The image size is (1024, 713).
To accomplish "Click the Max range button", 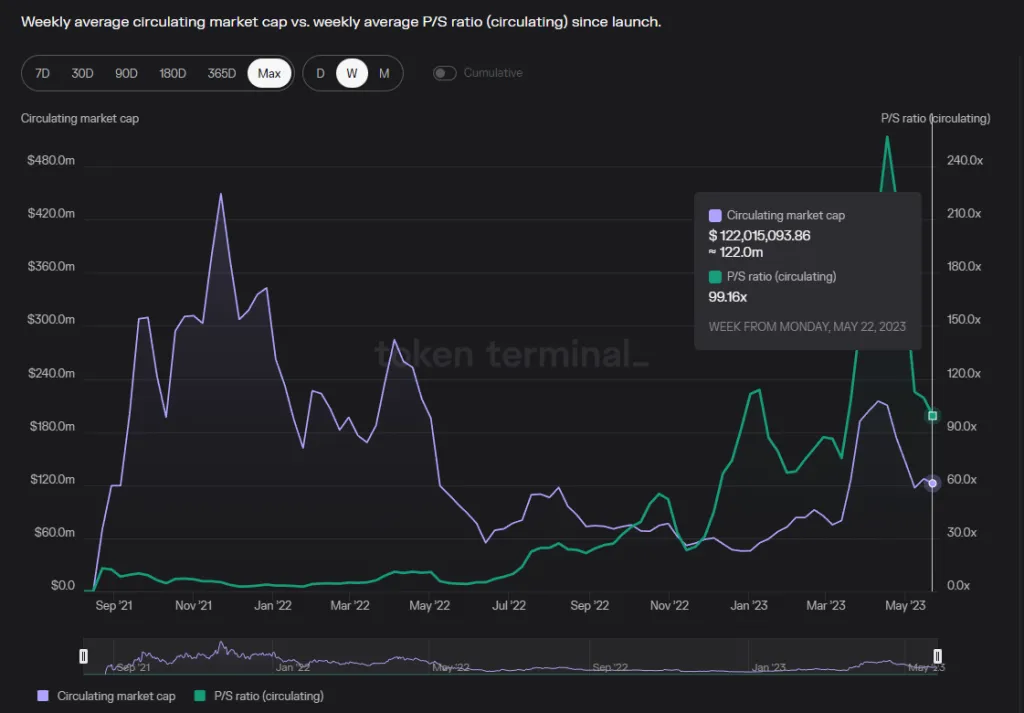I will pyautogui.click(x=268, y=73).
